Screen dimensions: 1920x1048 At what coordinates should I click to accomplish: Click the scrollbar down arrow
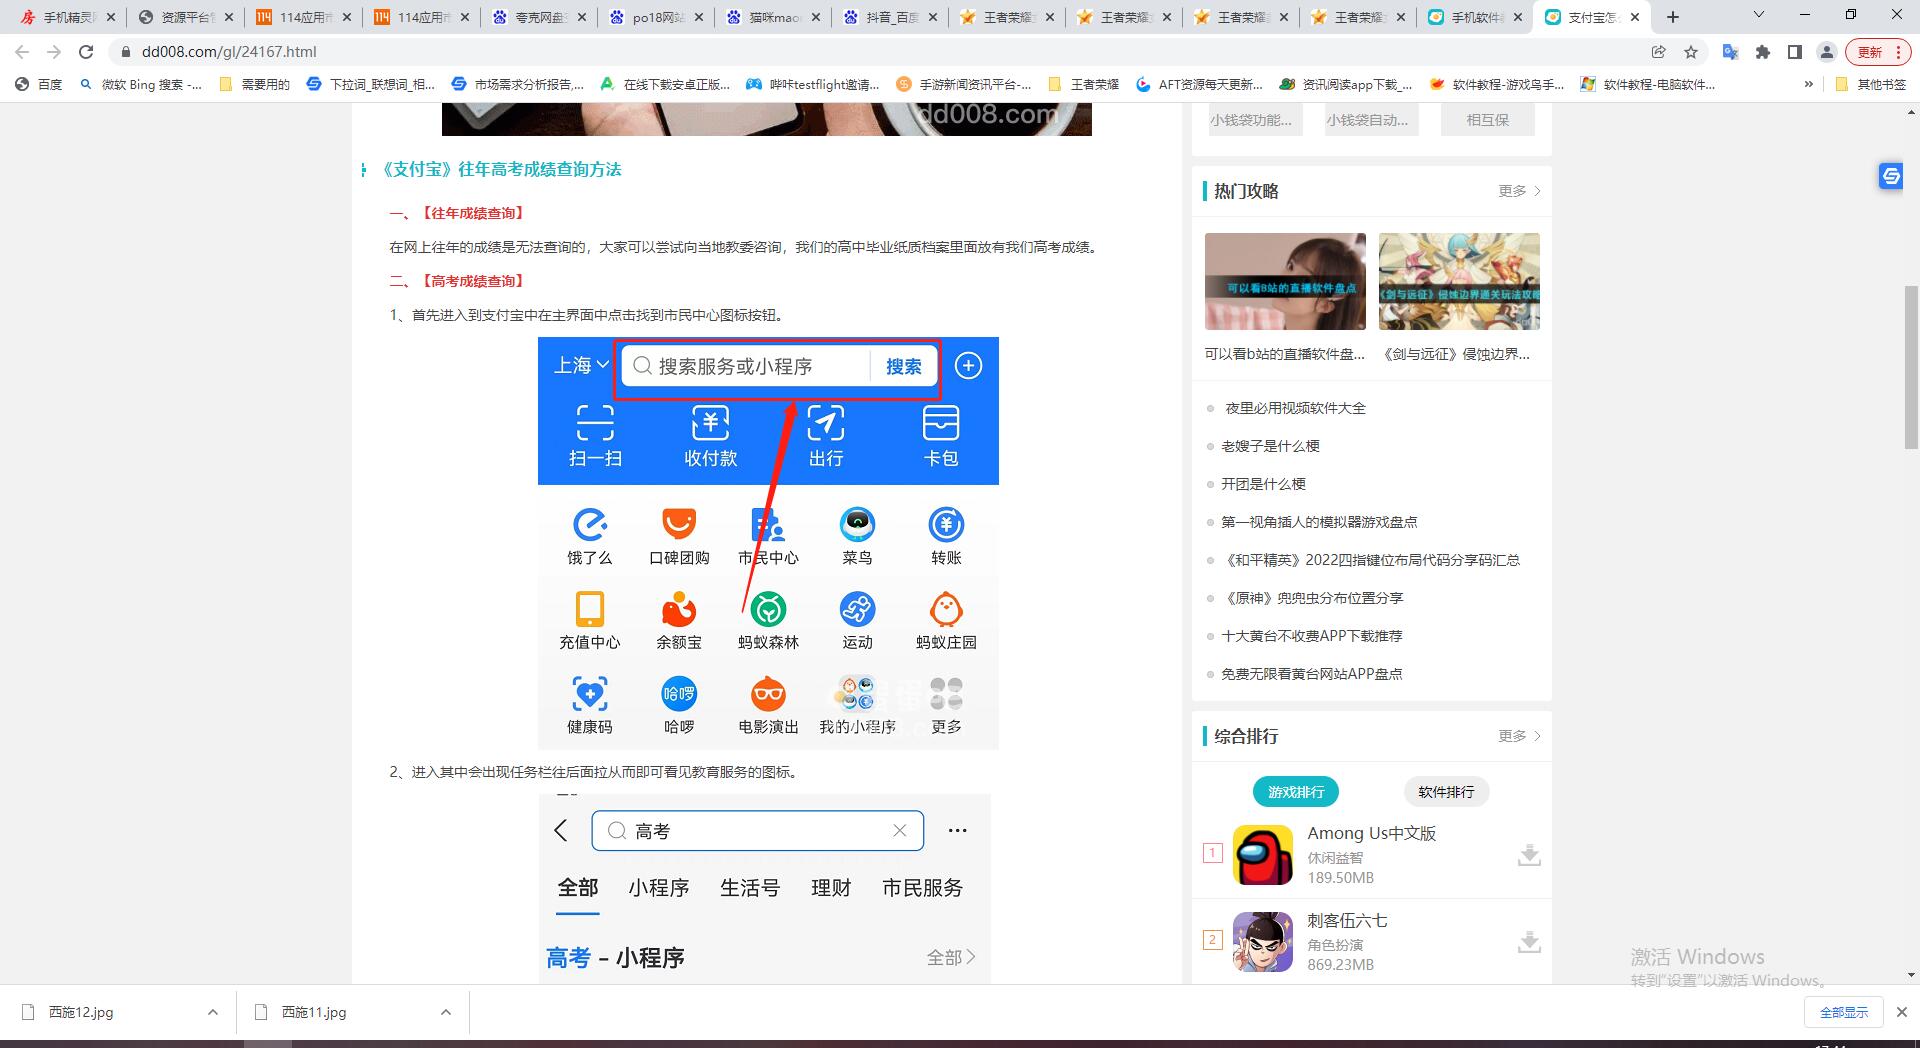coord(1911,975)
